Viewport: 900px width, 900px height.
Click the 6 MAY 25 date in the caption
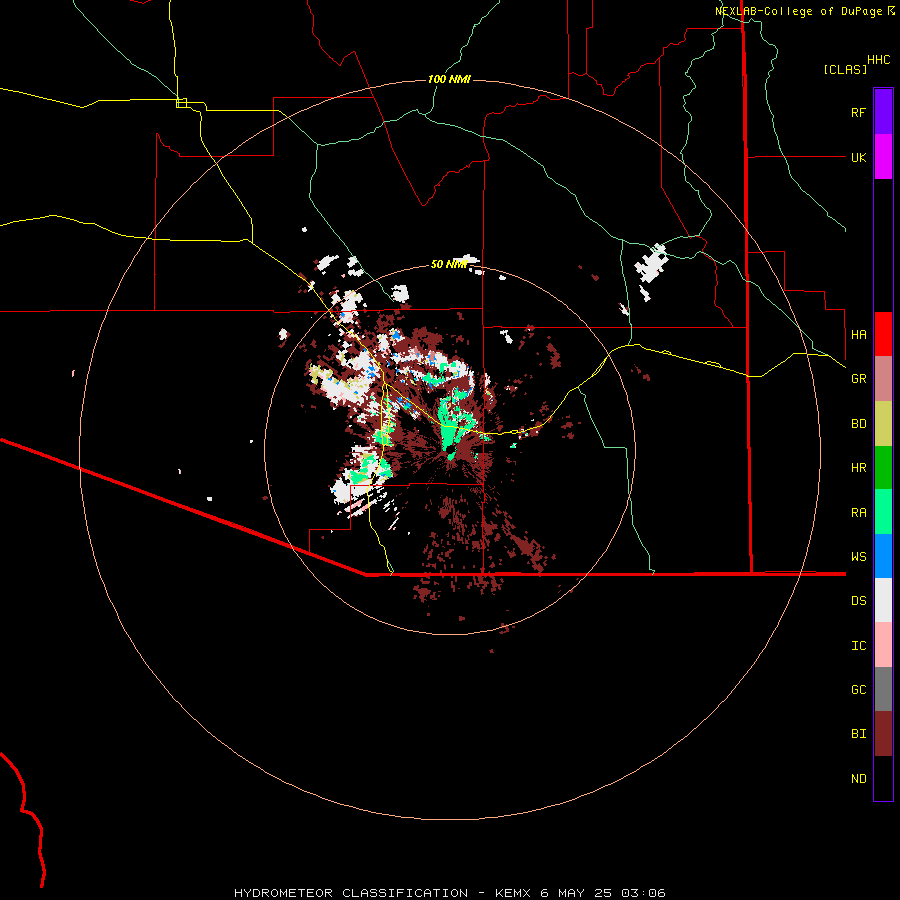pyautogui.click(x=575, y=893)
